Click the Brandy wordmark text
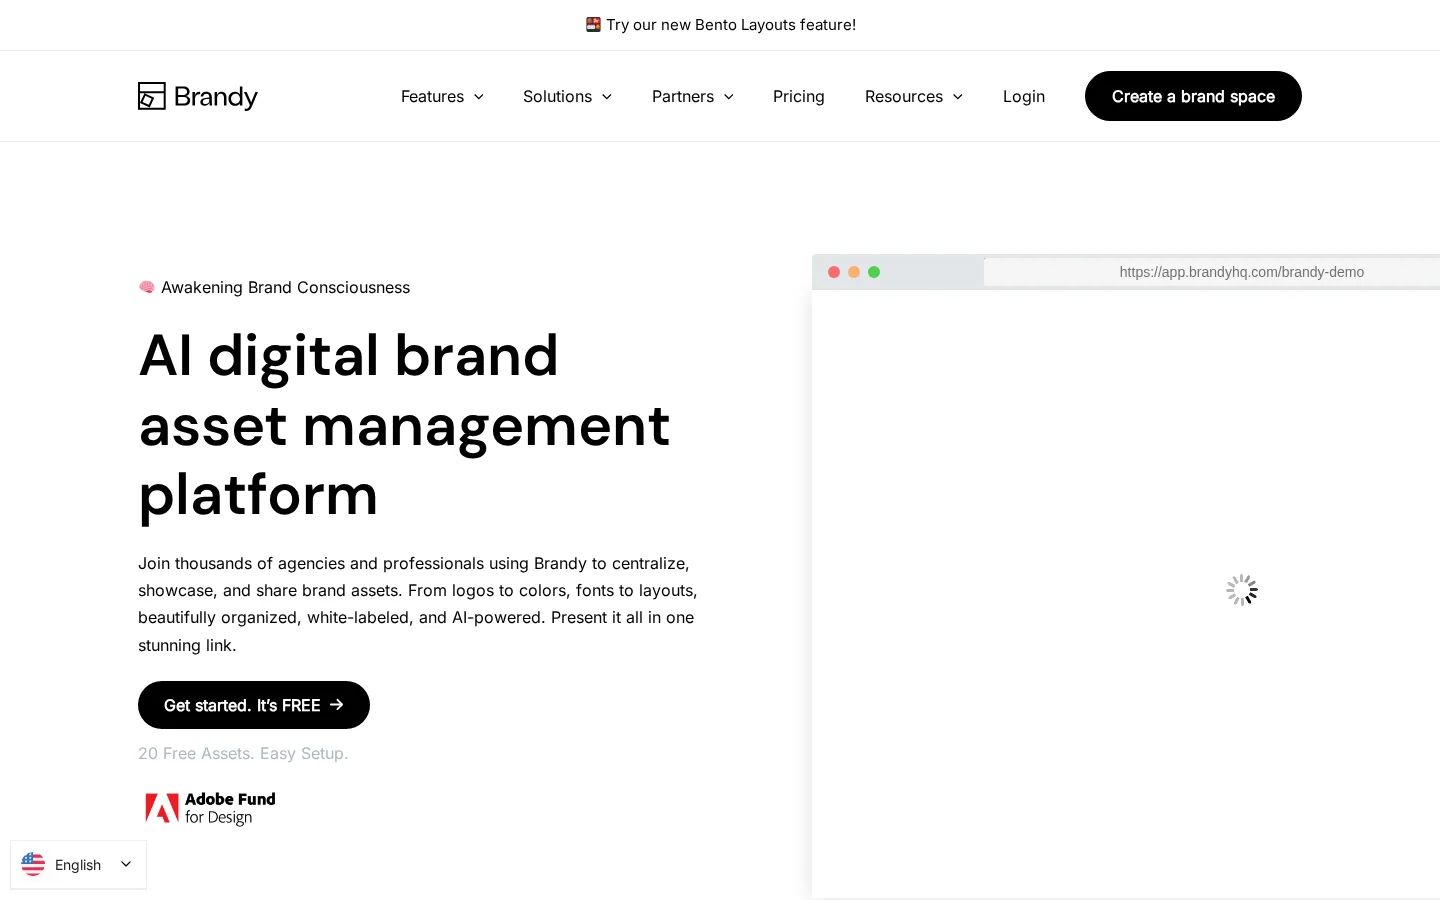 [x=216, y=97]
